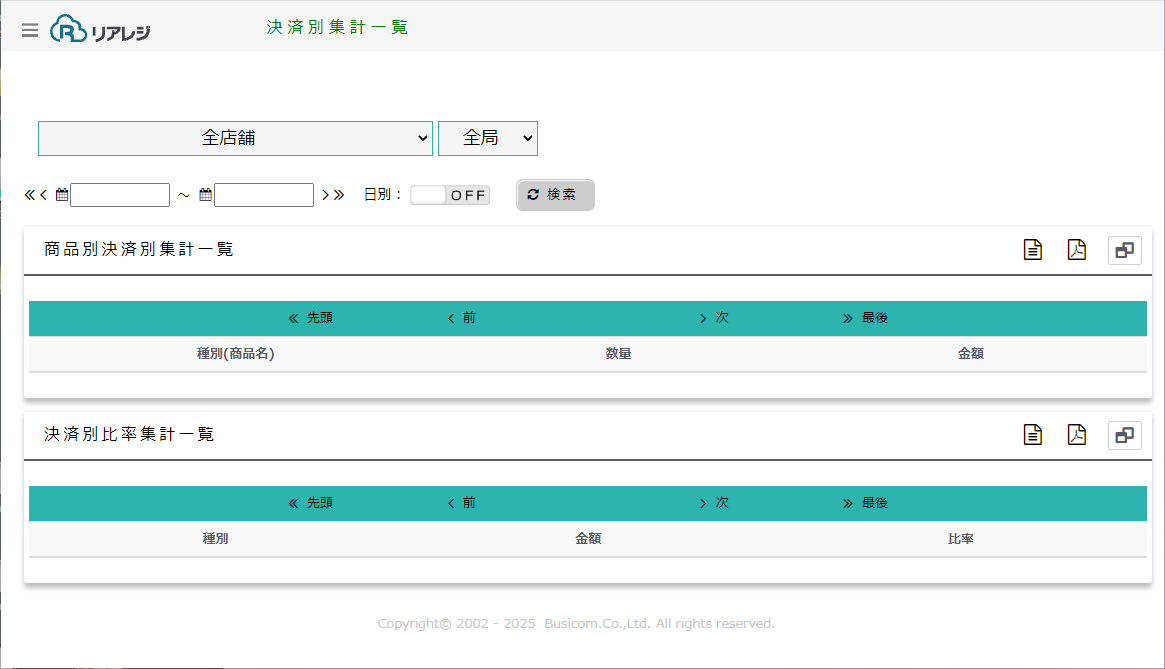Go to 前 page in 決済別比率集計一覧
The height and width of the screenshot is (669, 1165).
tap(462, 503)
